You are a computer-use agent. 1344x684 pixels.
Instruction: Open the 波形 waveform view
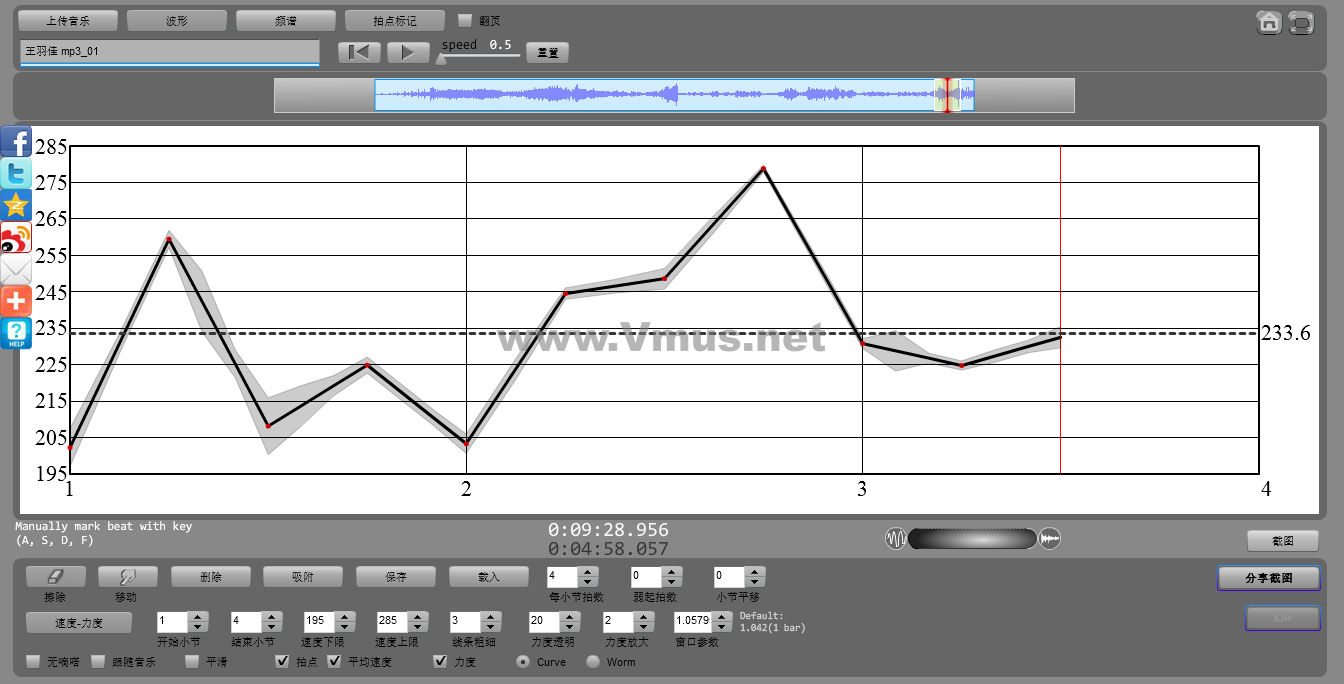(177, 20)
